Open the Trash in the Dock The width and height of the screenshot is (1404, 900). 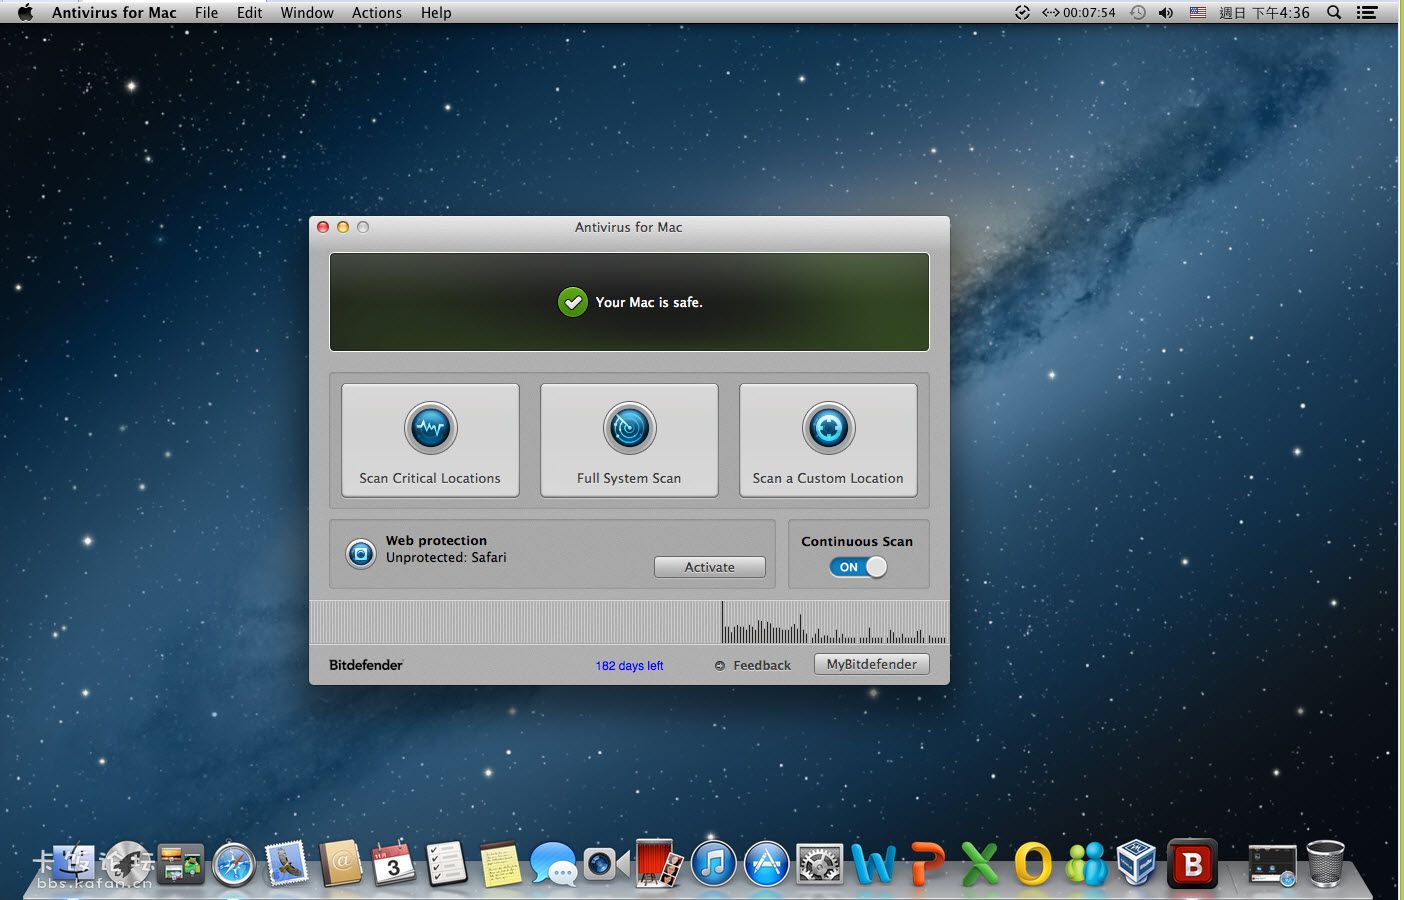[x=1325, y=863]
